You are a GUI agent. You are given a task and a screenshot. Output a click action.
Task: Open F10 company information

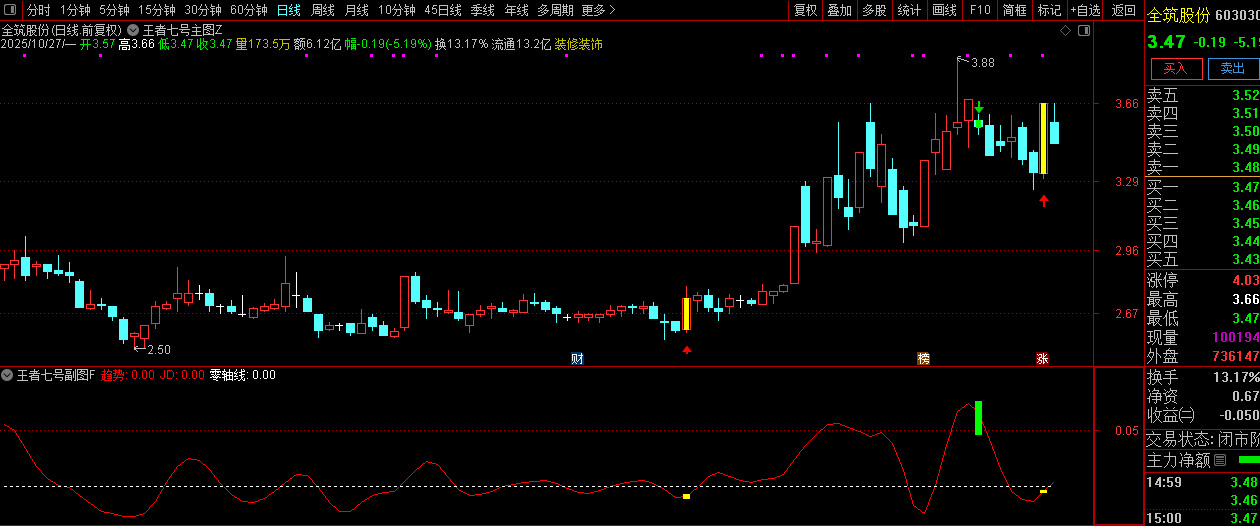[x=980, y=10]
